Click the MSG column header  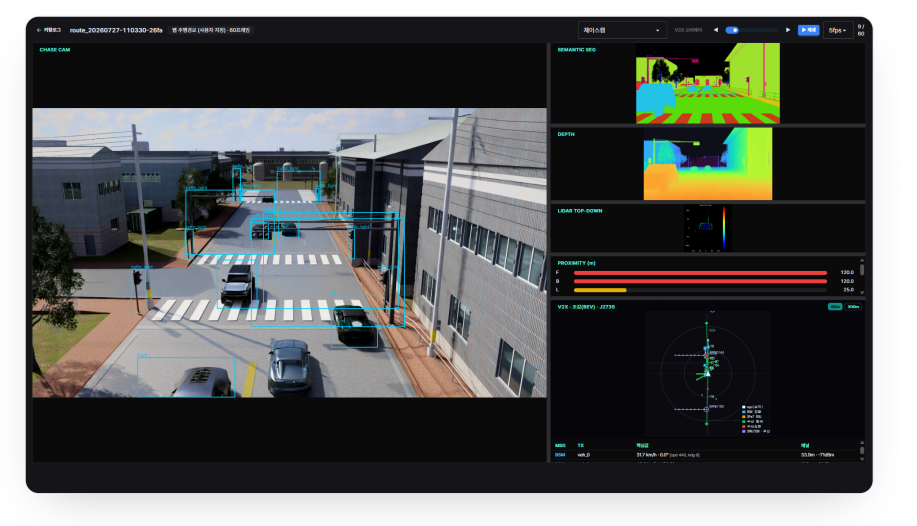[560, 446]
